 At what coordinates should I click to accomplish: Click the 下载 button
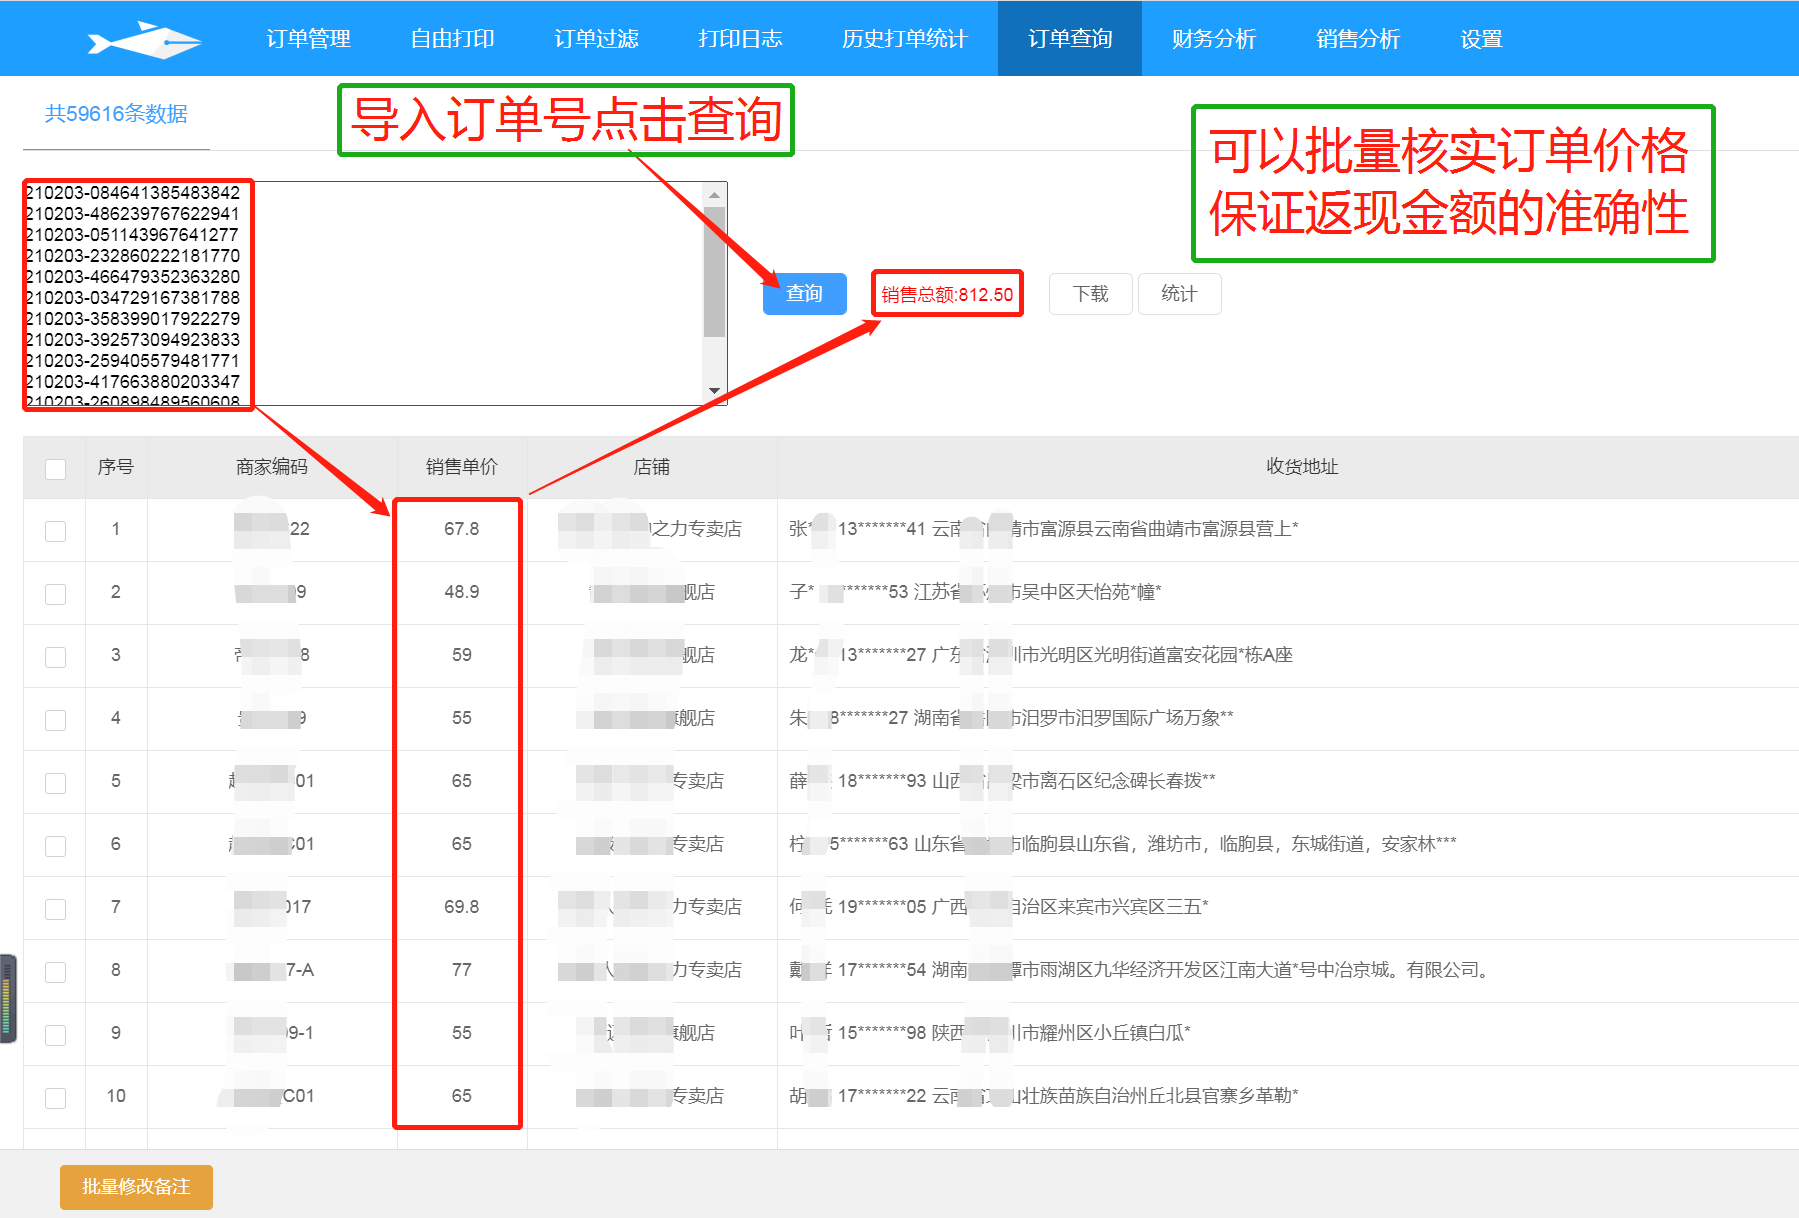[x=1090, y=294]
